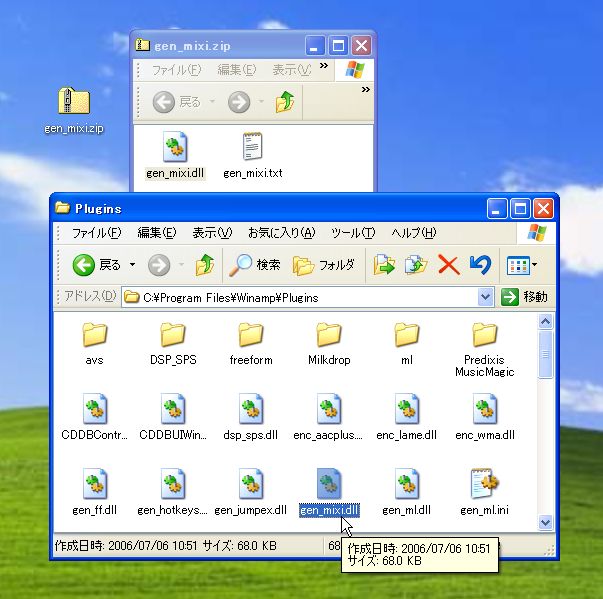The height and width of the screenshot is (599, 603).
Task: Open 表示(V) menu in gen_mixi.zip window
Action: [292, 70]
